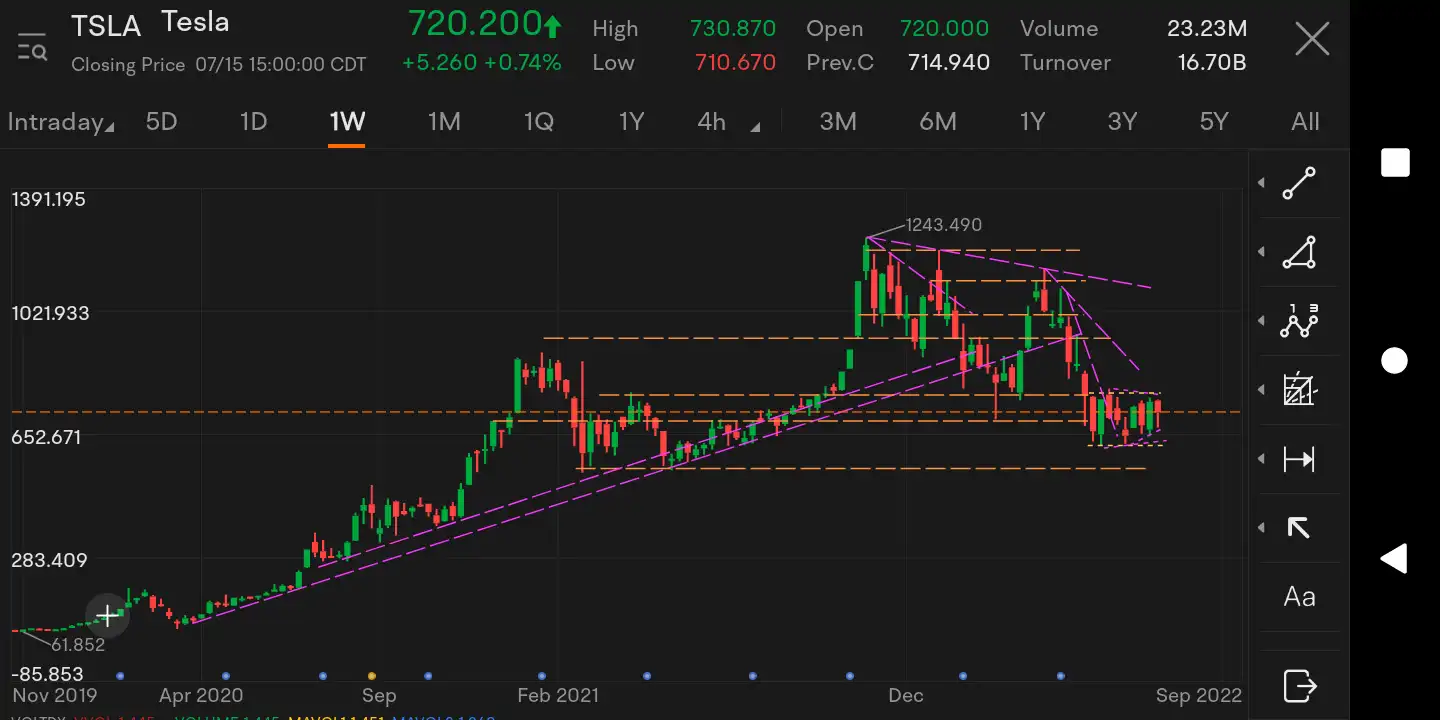
Task: Select the triangle shape drawing tool
Action: coord(1299,253)
